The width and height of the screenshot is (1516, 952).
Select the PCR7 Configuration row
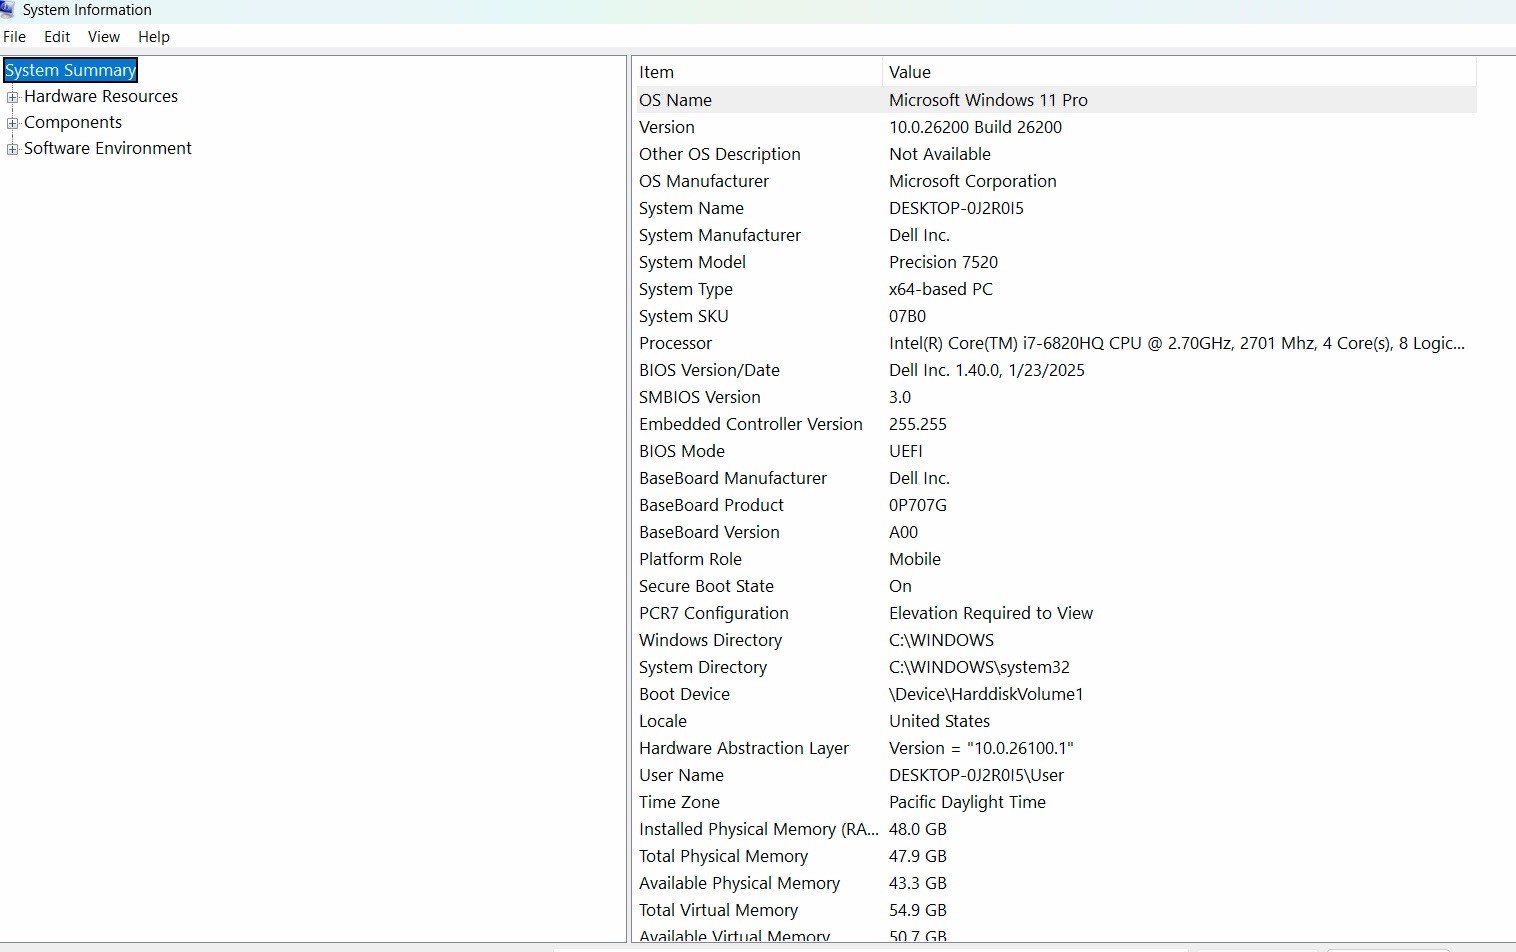point(1055,613)
